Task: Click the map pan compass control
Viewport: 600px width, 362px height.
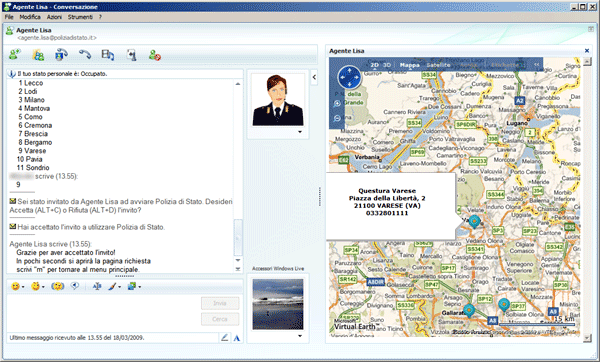Action: coord(349,77)
